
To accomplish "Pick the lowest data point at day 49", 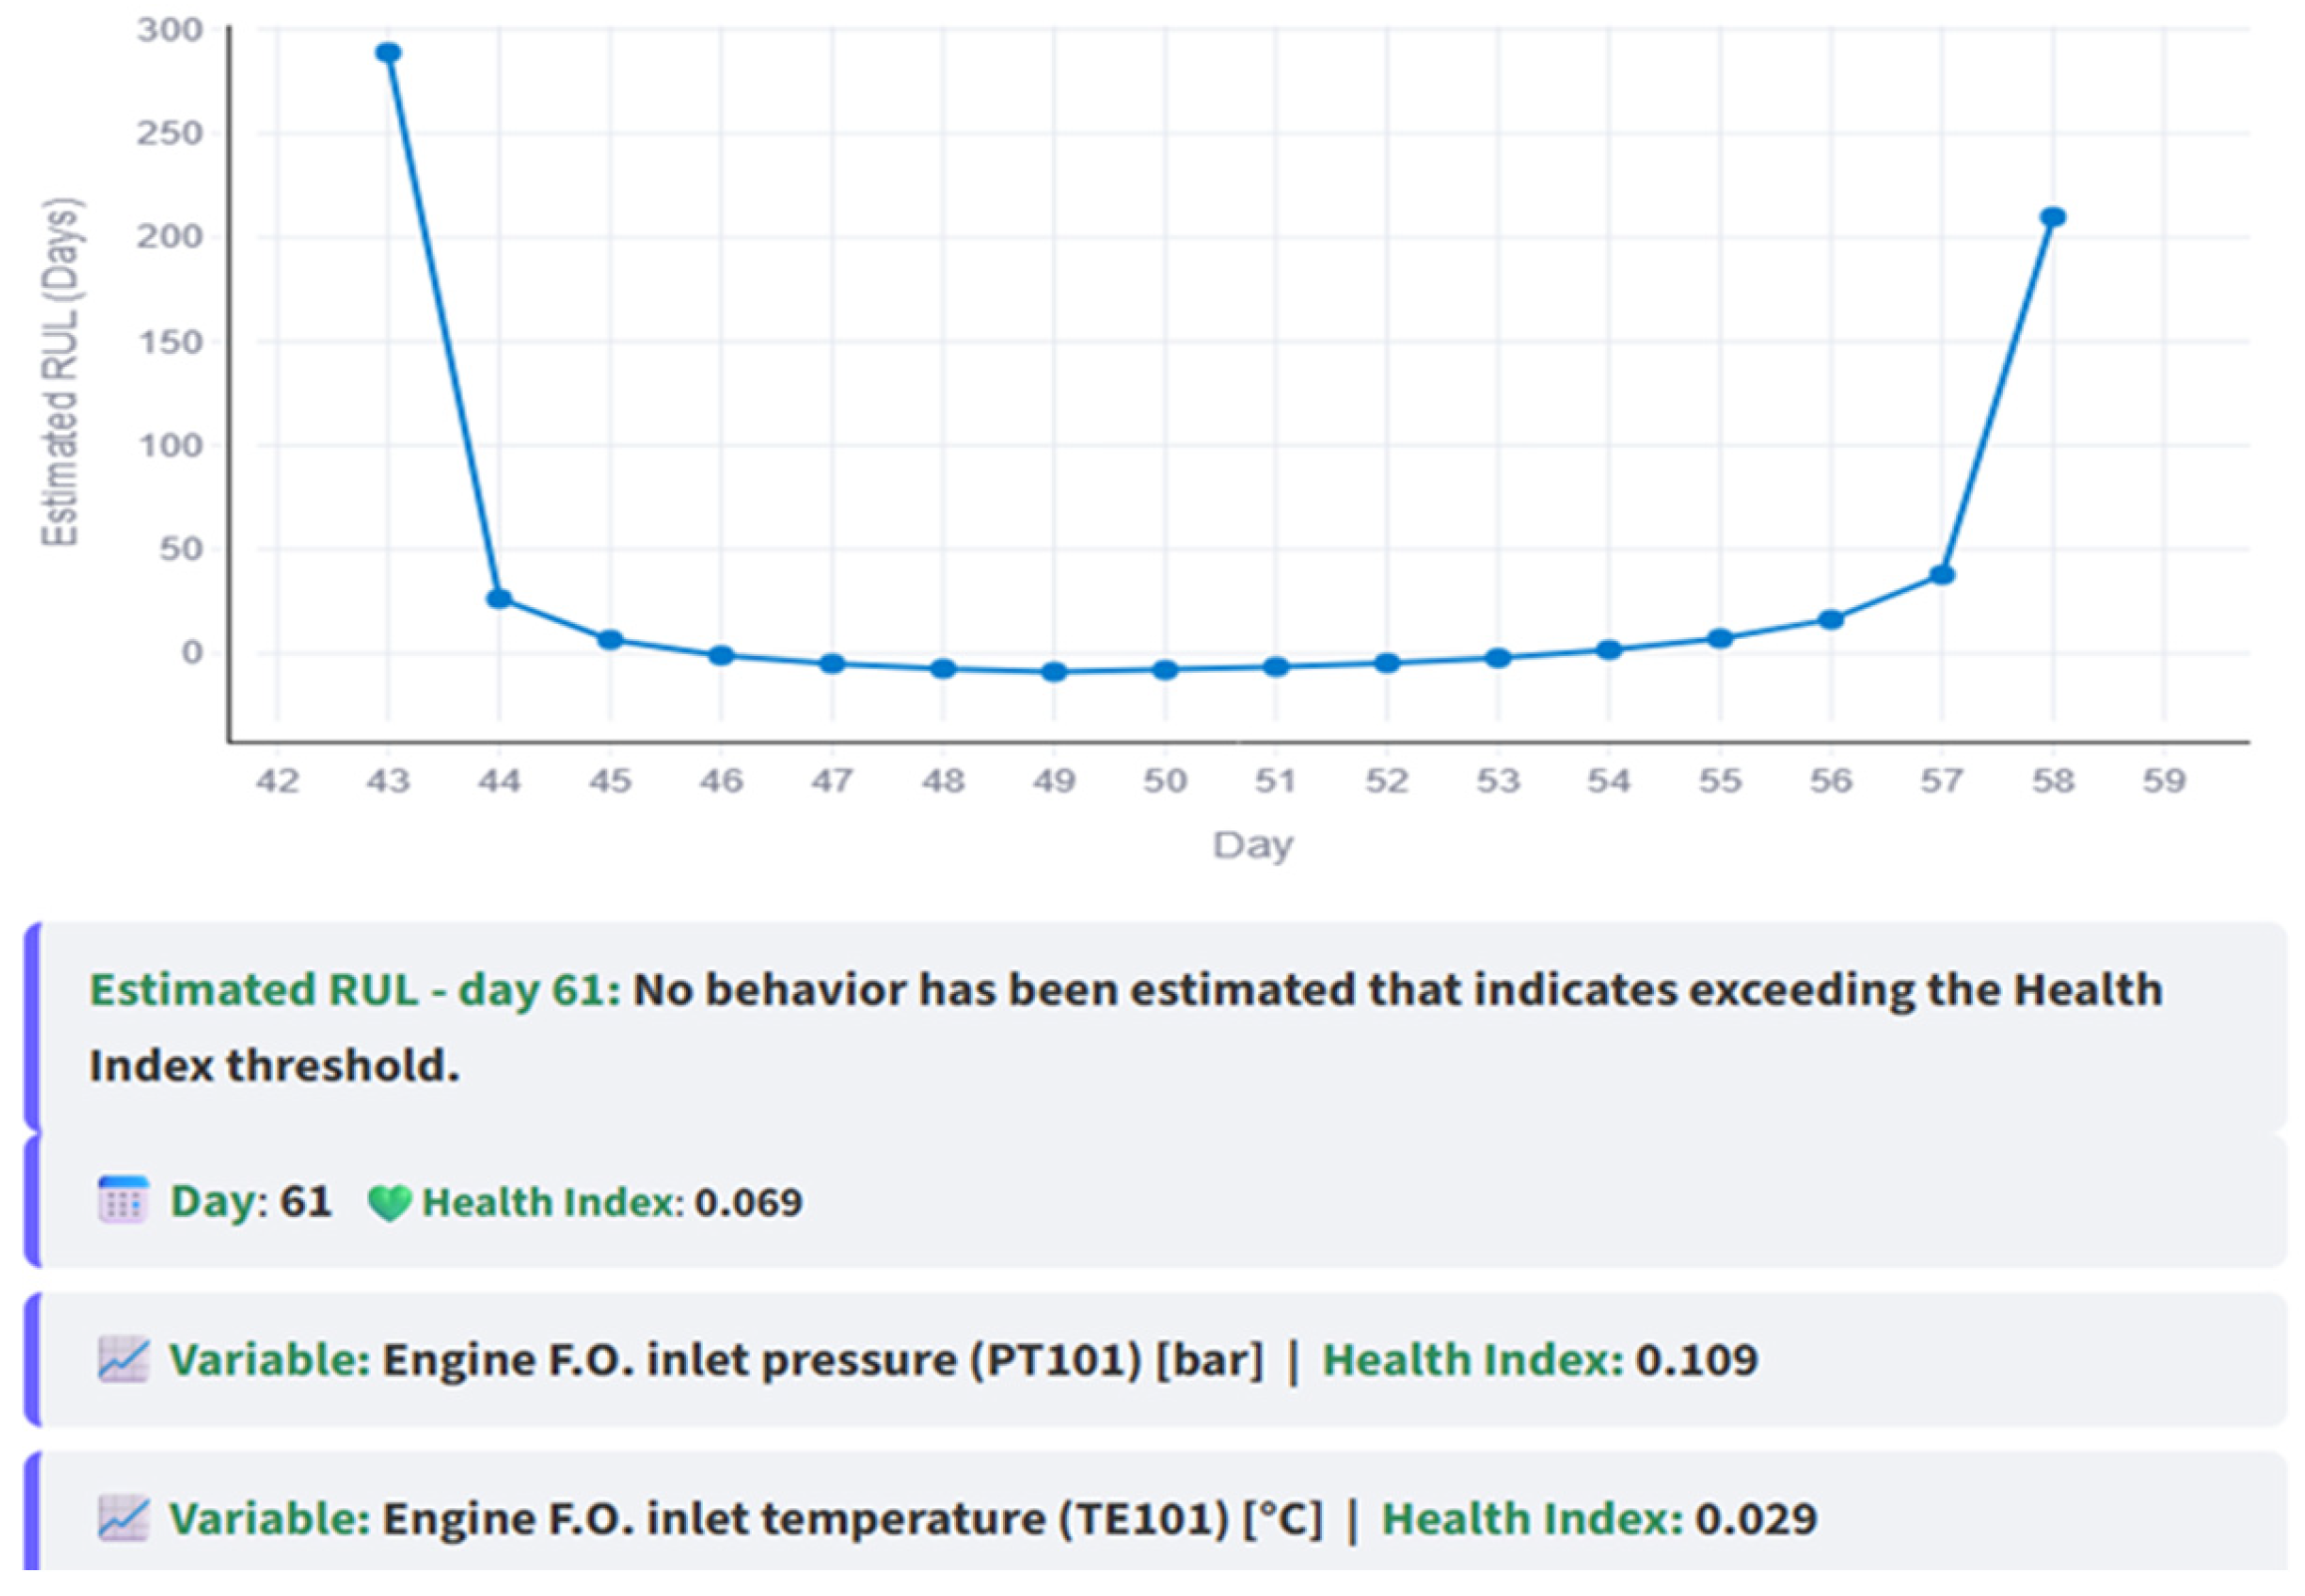I will point(1054,672).
